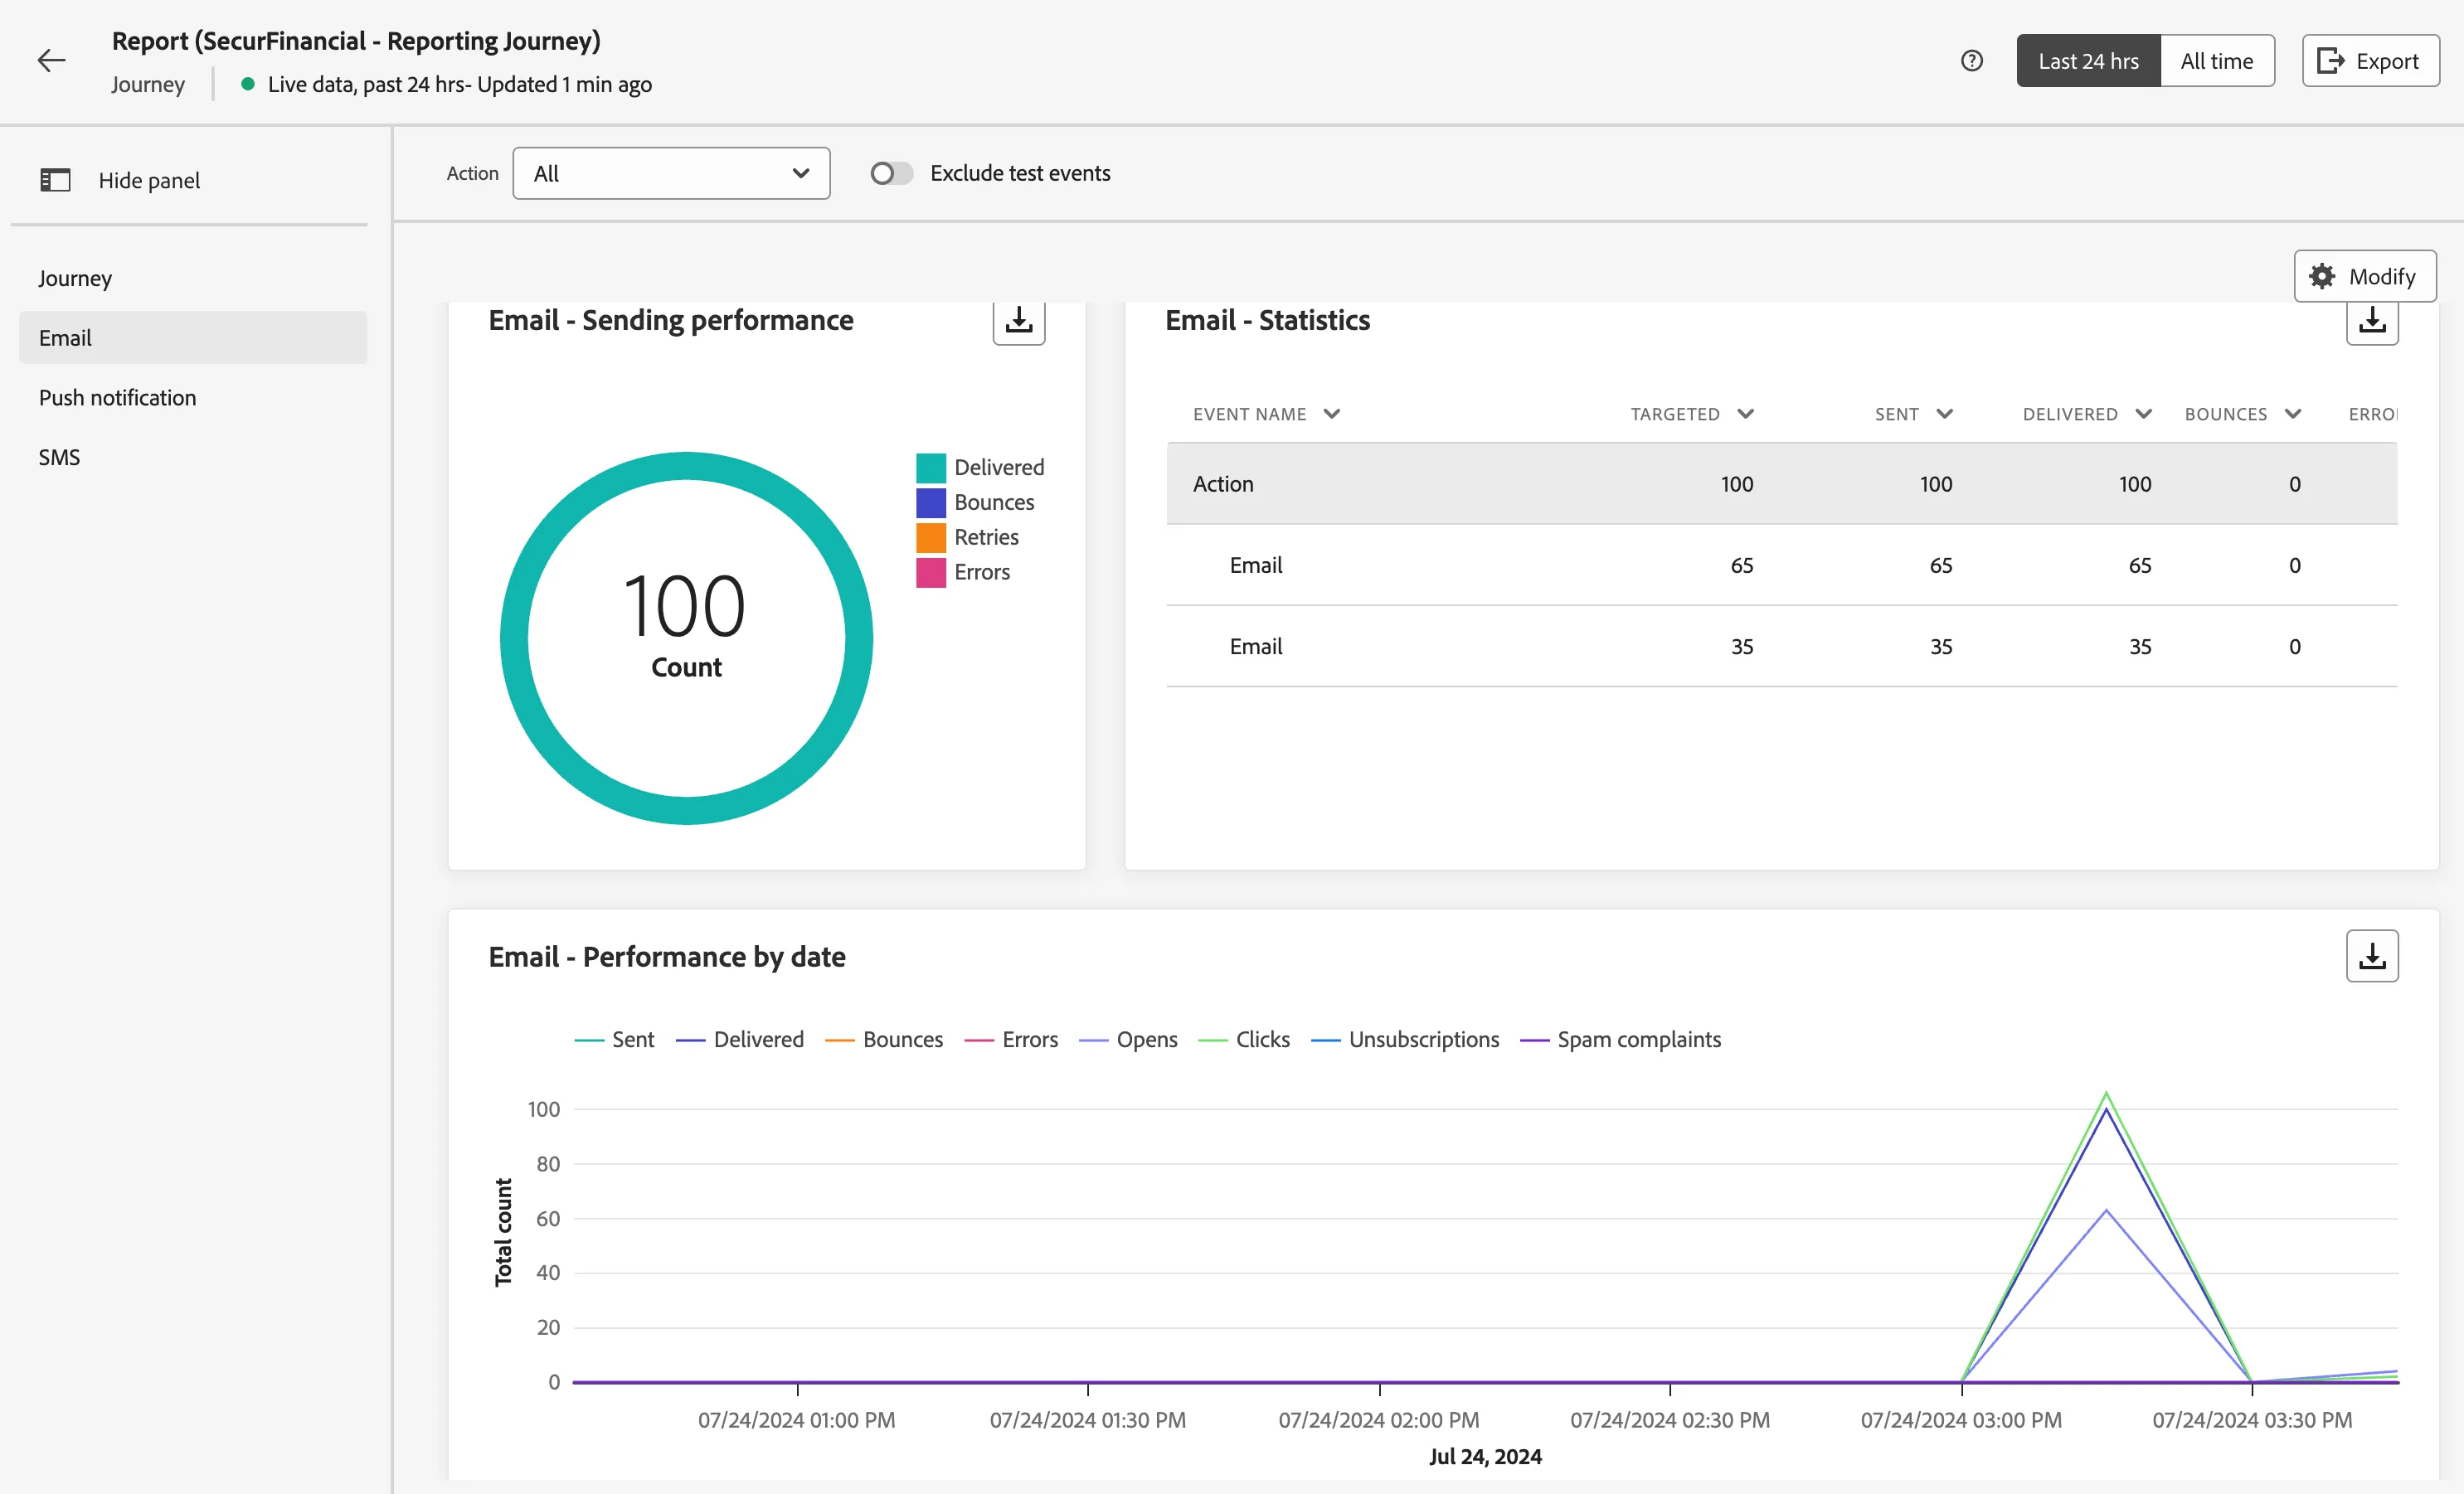Click the 07/24/2024 03:00 PM axis label
The width and height of the screenshot is (2464, 1494).
pos(1960,1420)
